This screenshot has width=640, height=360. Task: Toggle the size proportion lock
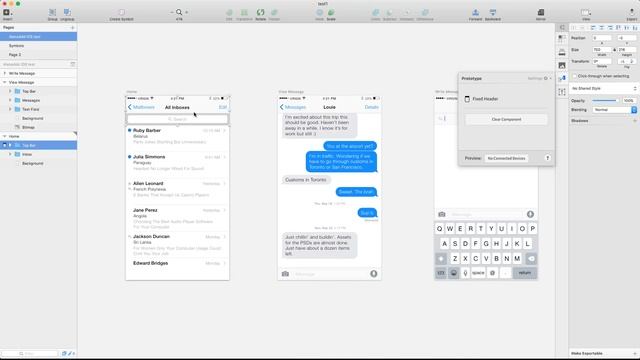614,50
